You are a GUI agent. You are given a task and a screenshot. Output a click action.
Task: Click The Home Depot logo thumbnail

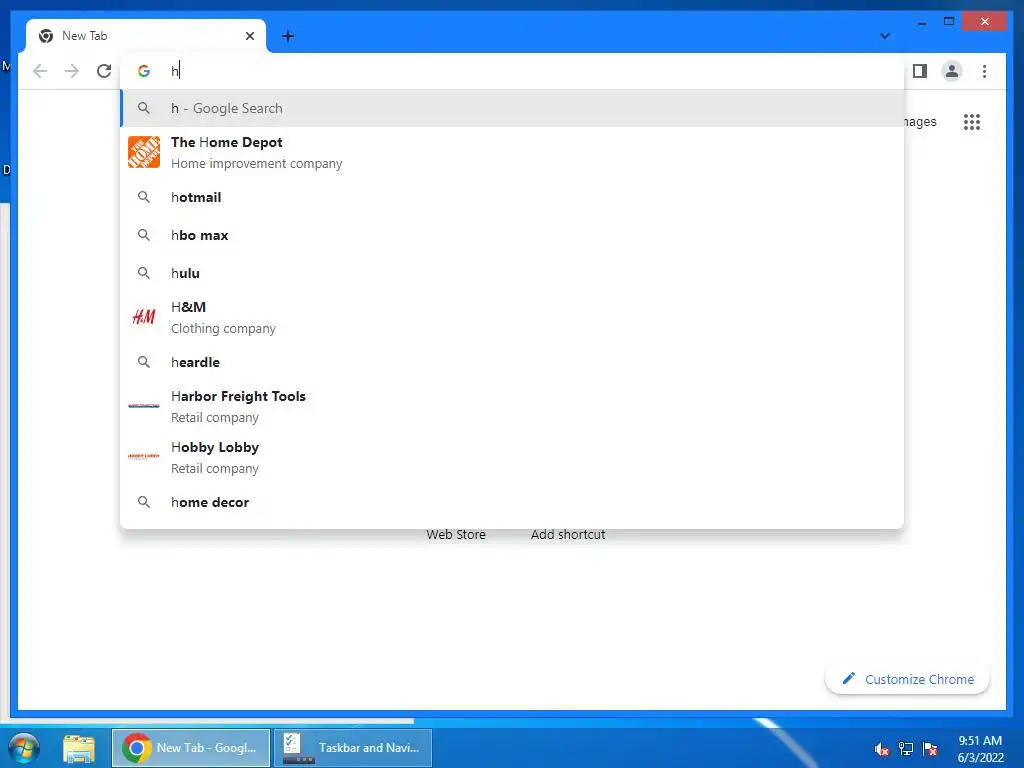pos(144,152)
